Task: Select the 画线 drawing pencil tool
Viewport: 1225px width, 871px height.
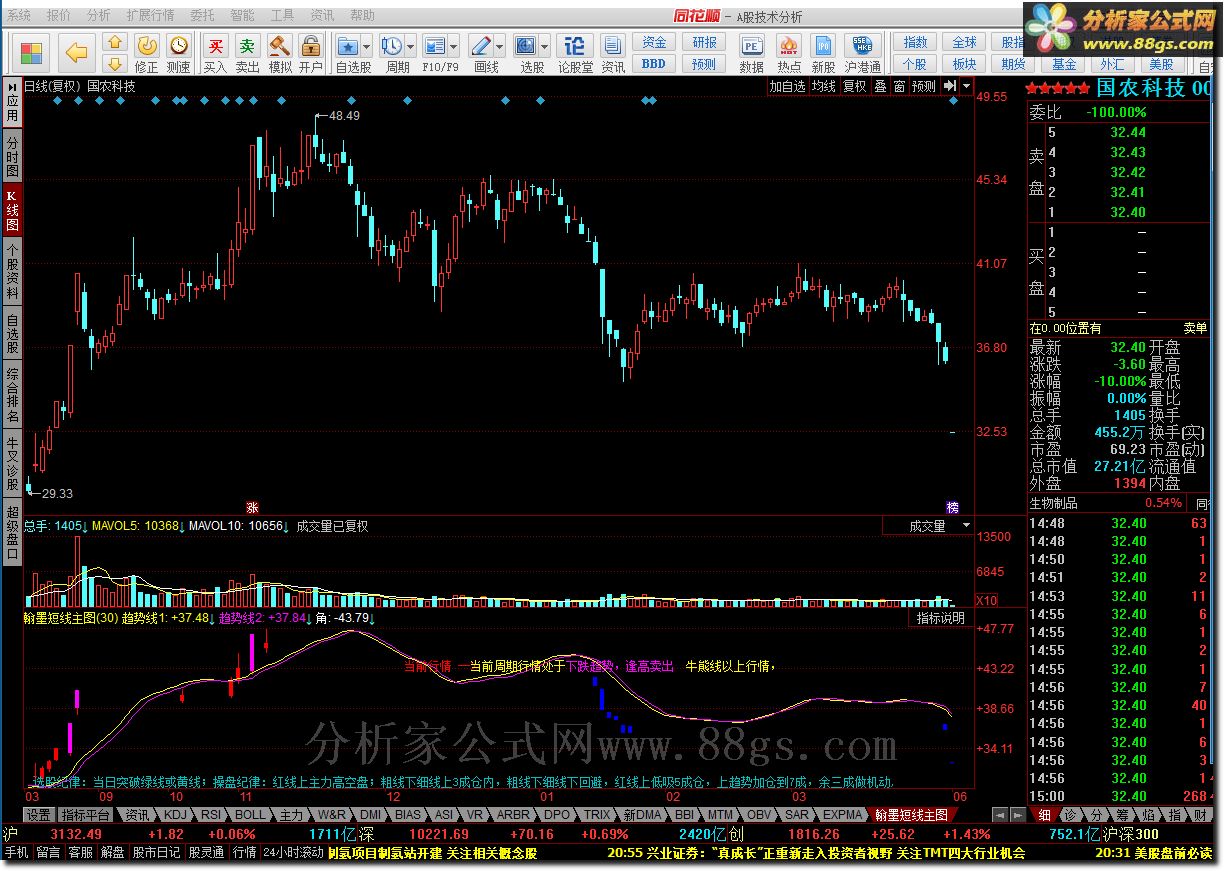Action: [481, 46]
